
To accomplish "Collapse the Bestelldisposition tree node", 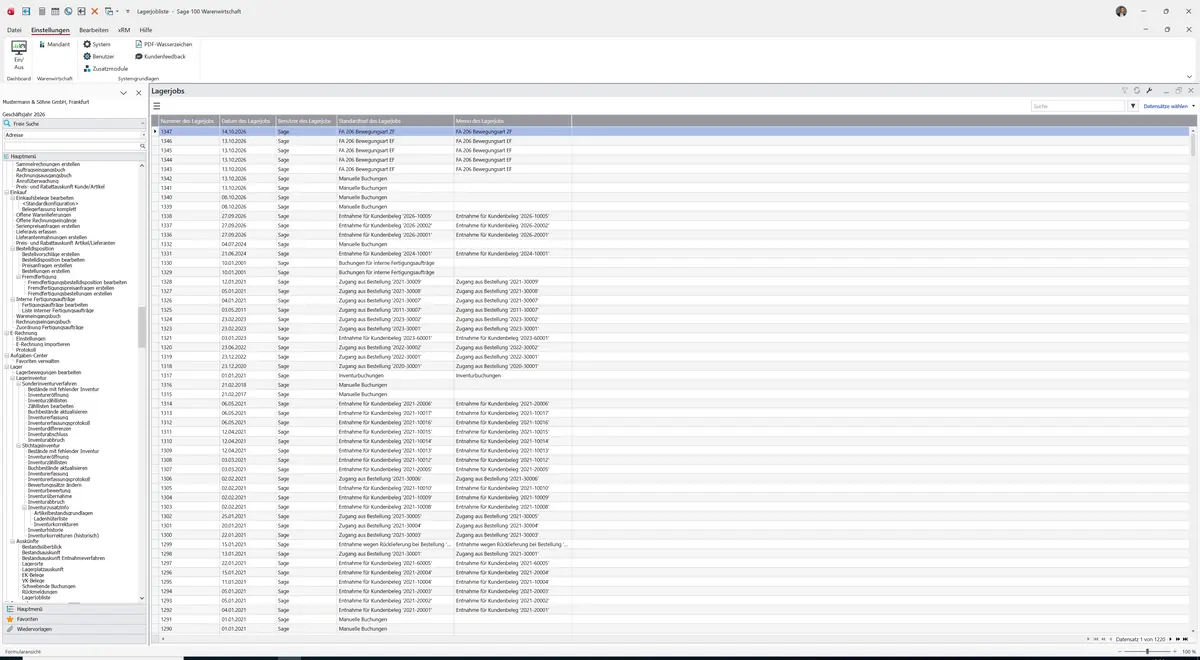I will pos(12,248).
